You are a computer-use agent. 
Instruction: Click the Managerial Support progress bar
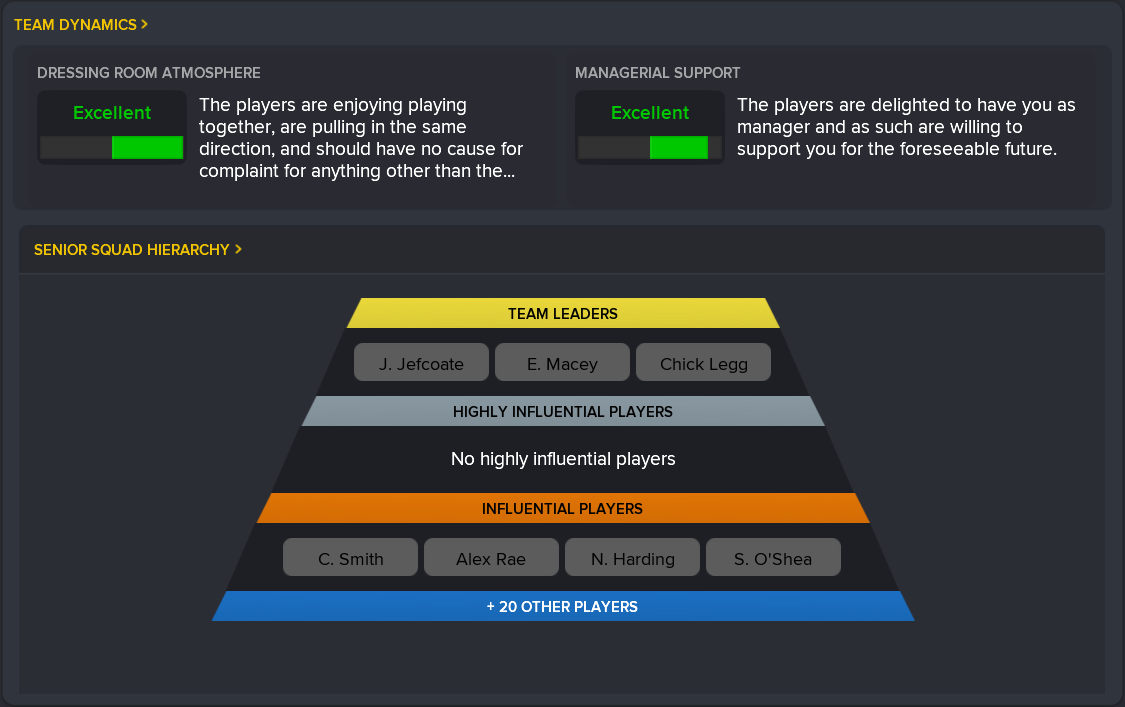[650, 148]
